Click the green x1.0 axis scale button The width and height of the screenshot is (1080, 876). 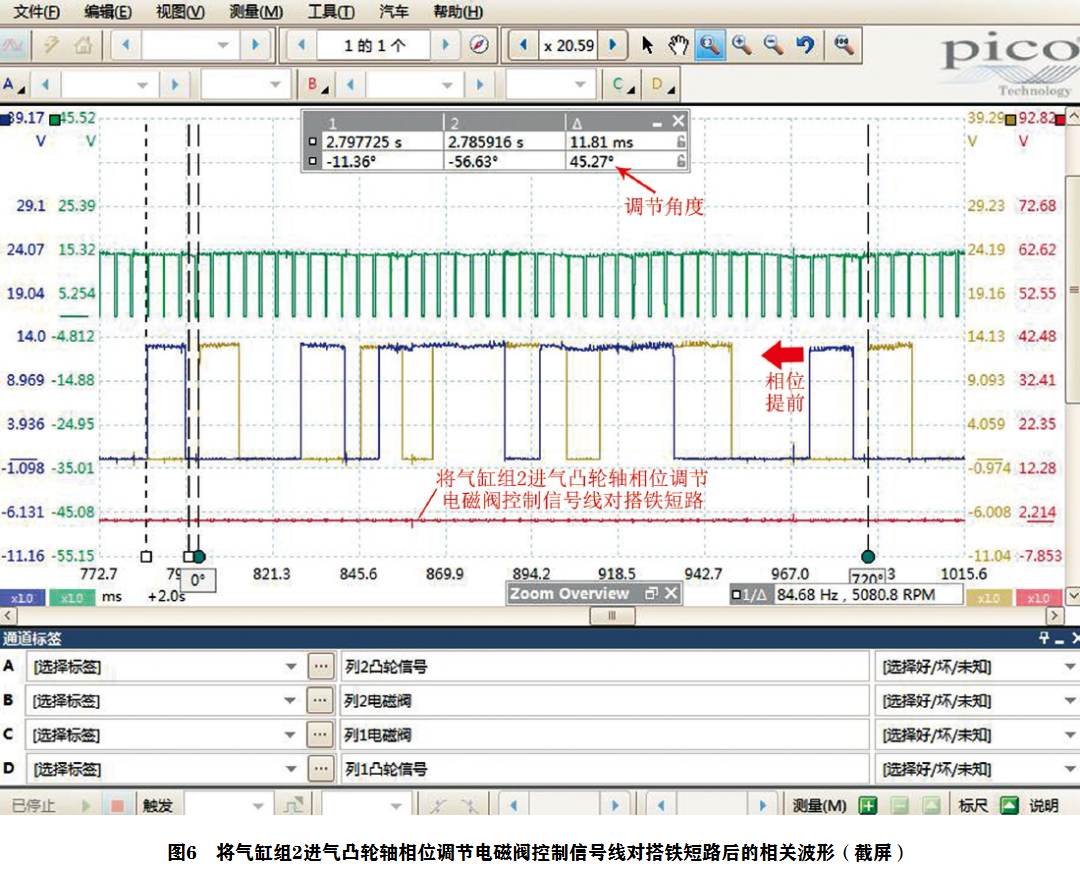coord(72,598)
